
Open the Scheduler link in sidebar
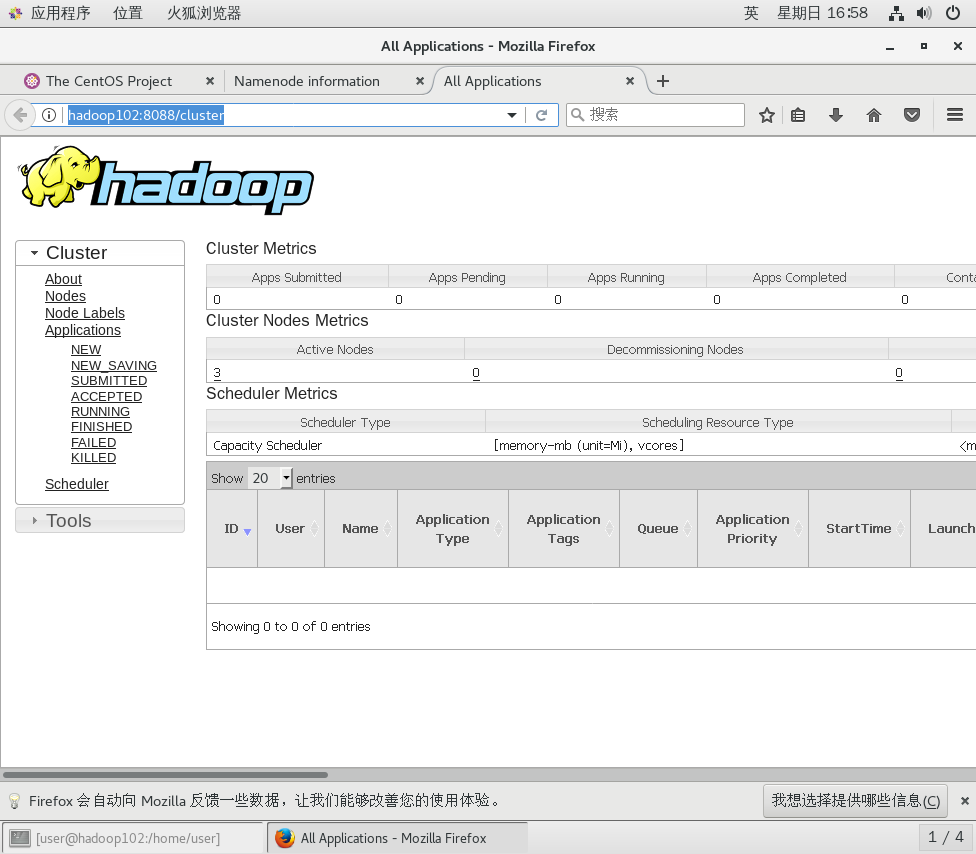pos(77,484)
